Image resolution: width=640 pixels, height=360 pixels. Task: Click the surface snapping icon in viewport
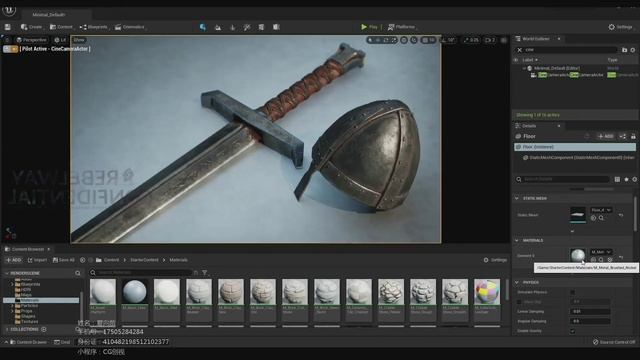414,40
